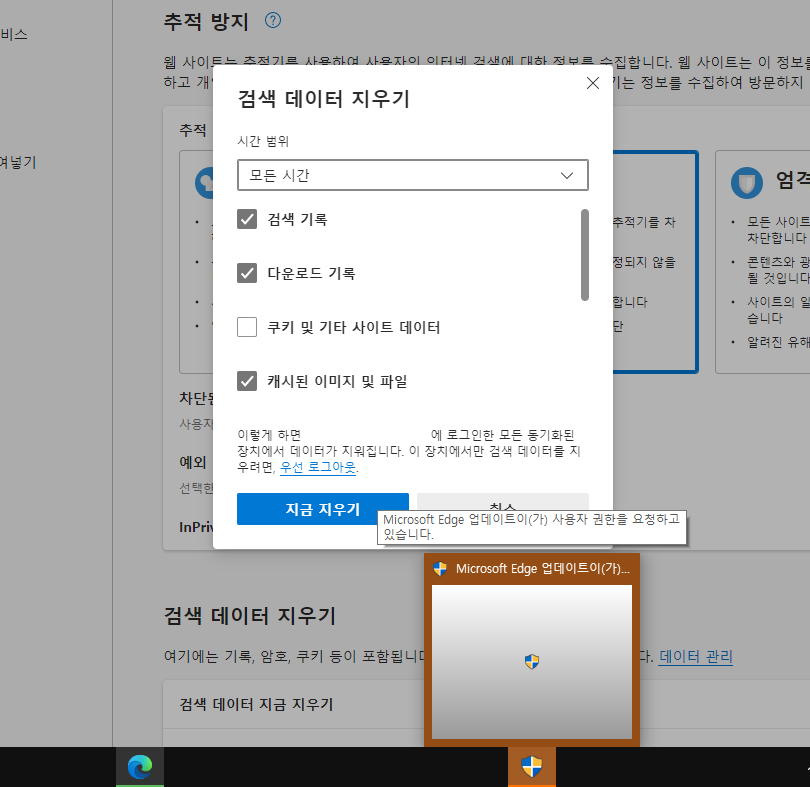
Task: Open the 데이터 관리 link
Action: (x=696, y=656)
